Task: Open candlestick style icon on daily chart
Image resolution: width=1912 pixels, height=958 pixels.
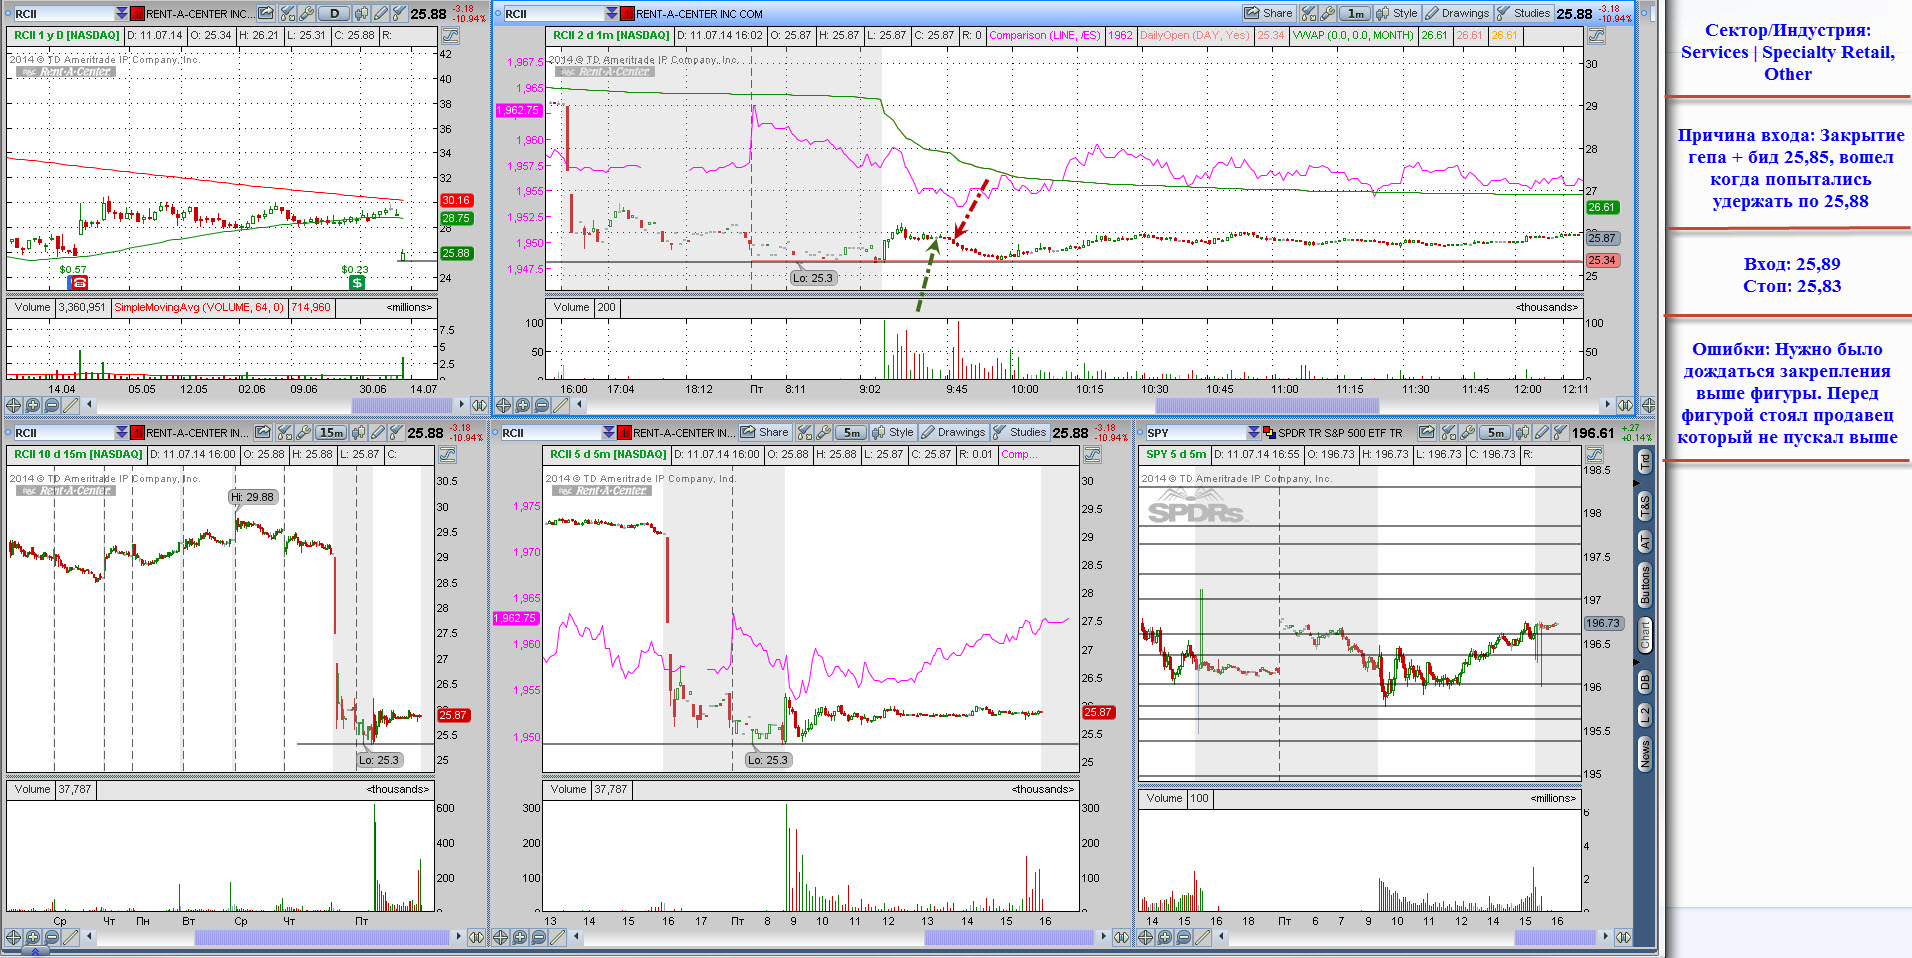Action: pos(361,13)
